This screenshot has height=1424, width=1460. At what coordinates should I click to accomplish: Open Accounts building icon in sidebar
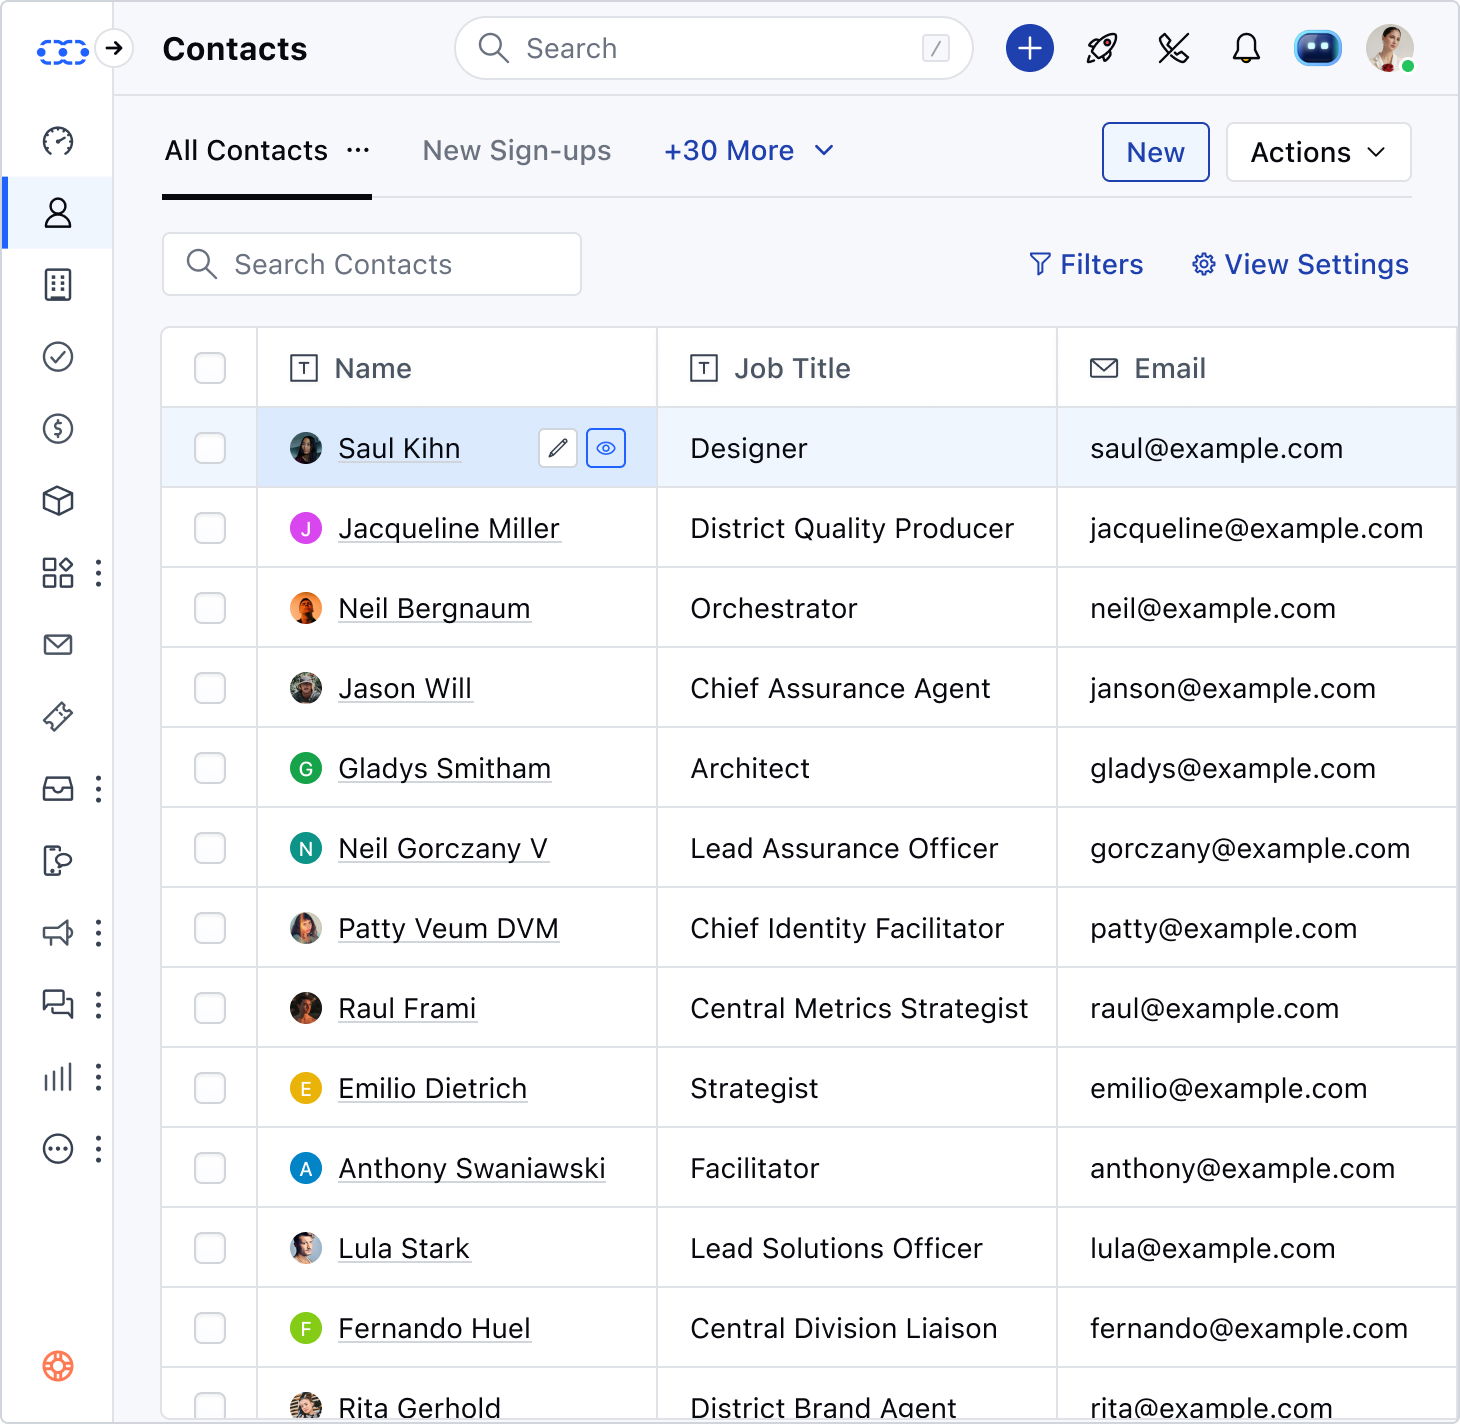coord(58,285)
